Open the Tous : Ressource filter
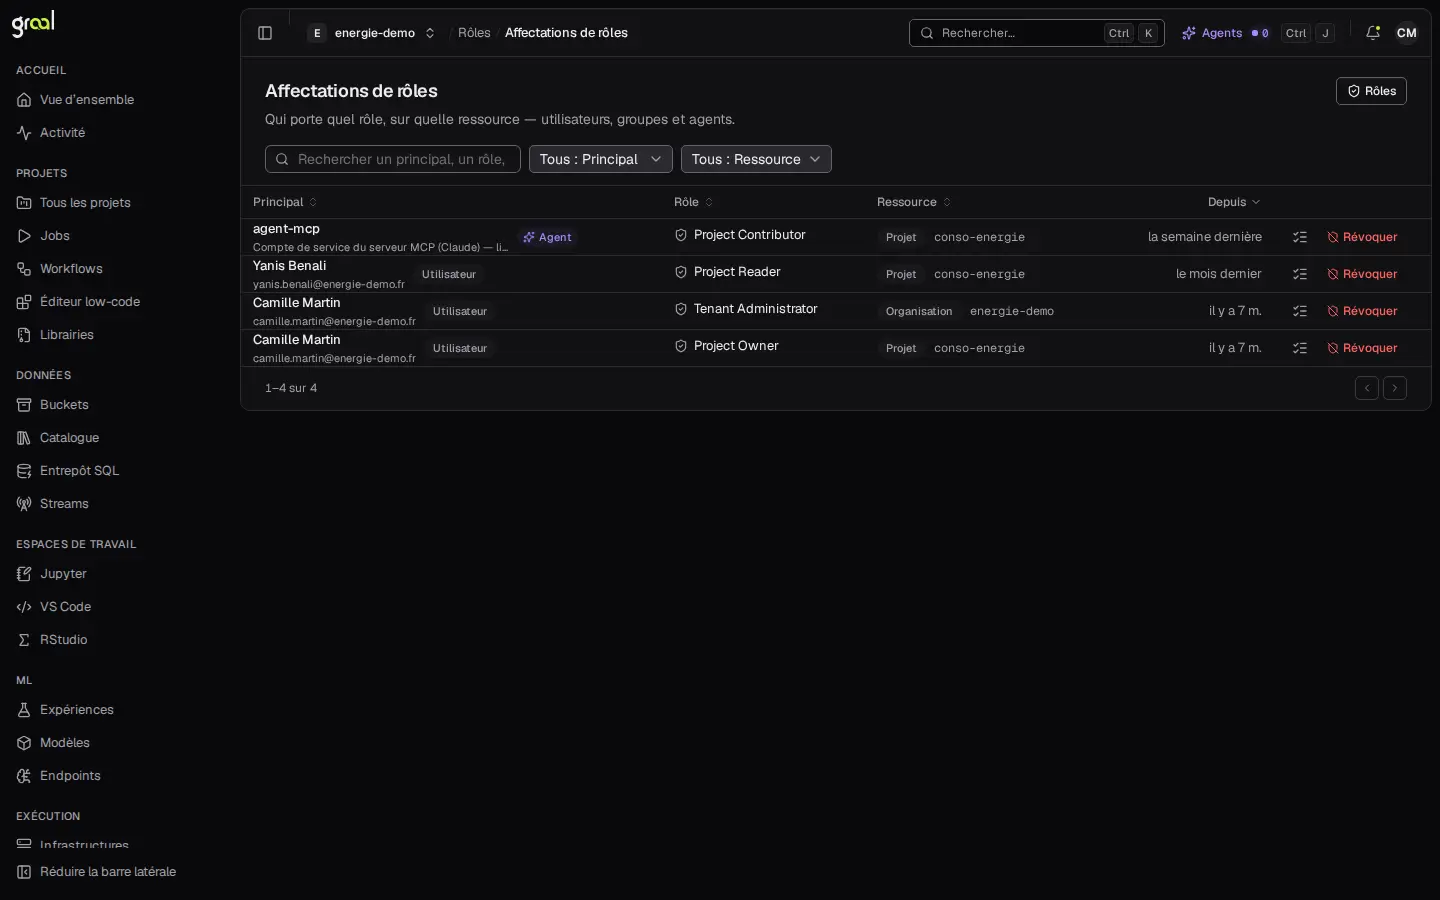This screenshot has height=900, width=1440. tap(756, 159)
